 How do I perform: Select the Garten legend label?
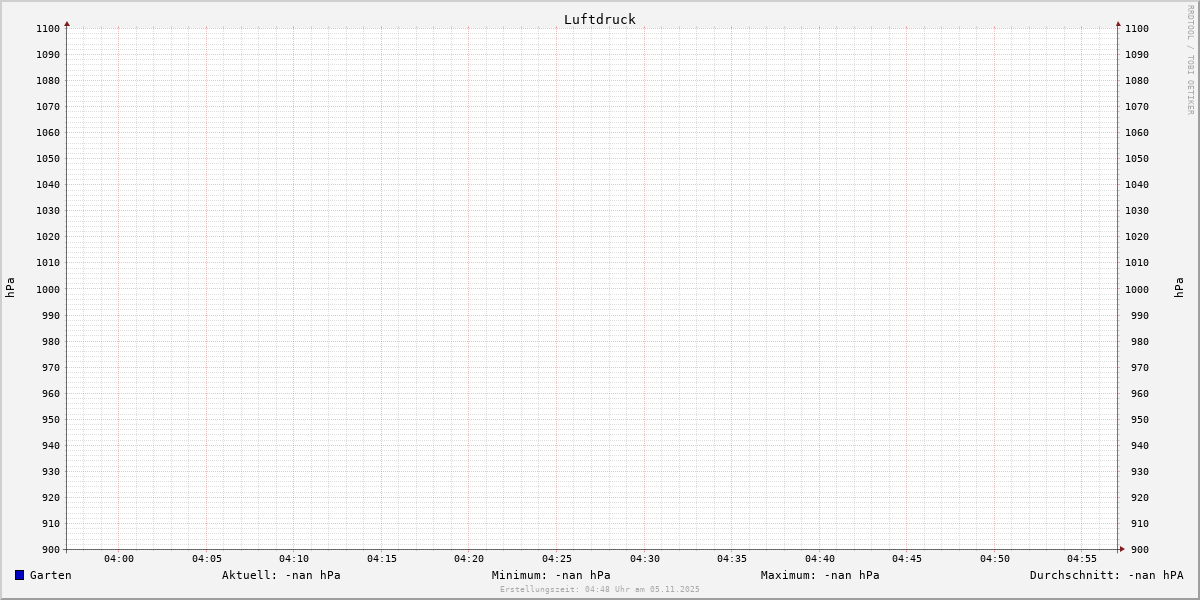coord(50,575)
